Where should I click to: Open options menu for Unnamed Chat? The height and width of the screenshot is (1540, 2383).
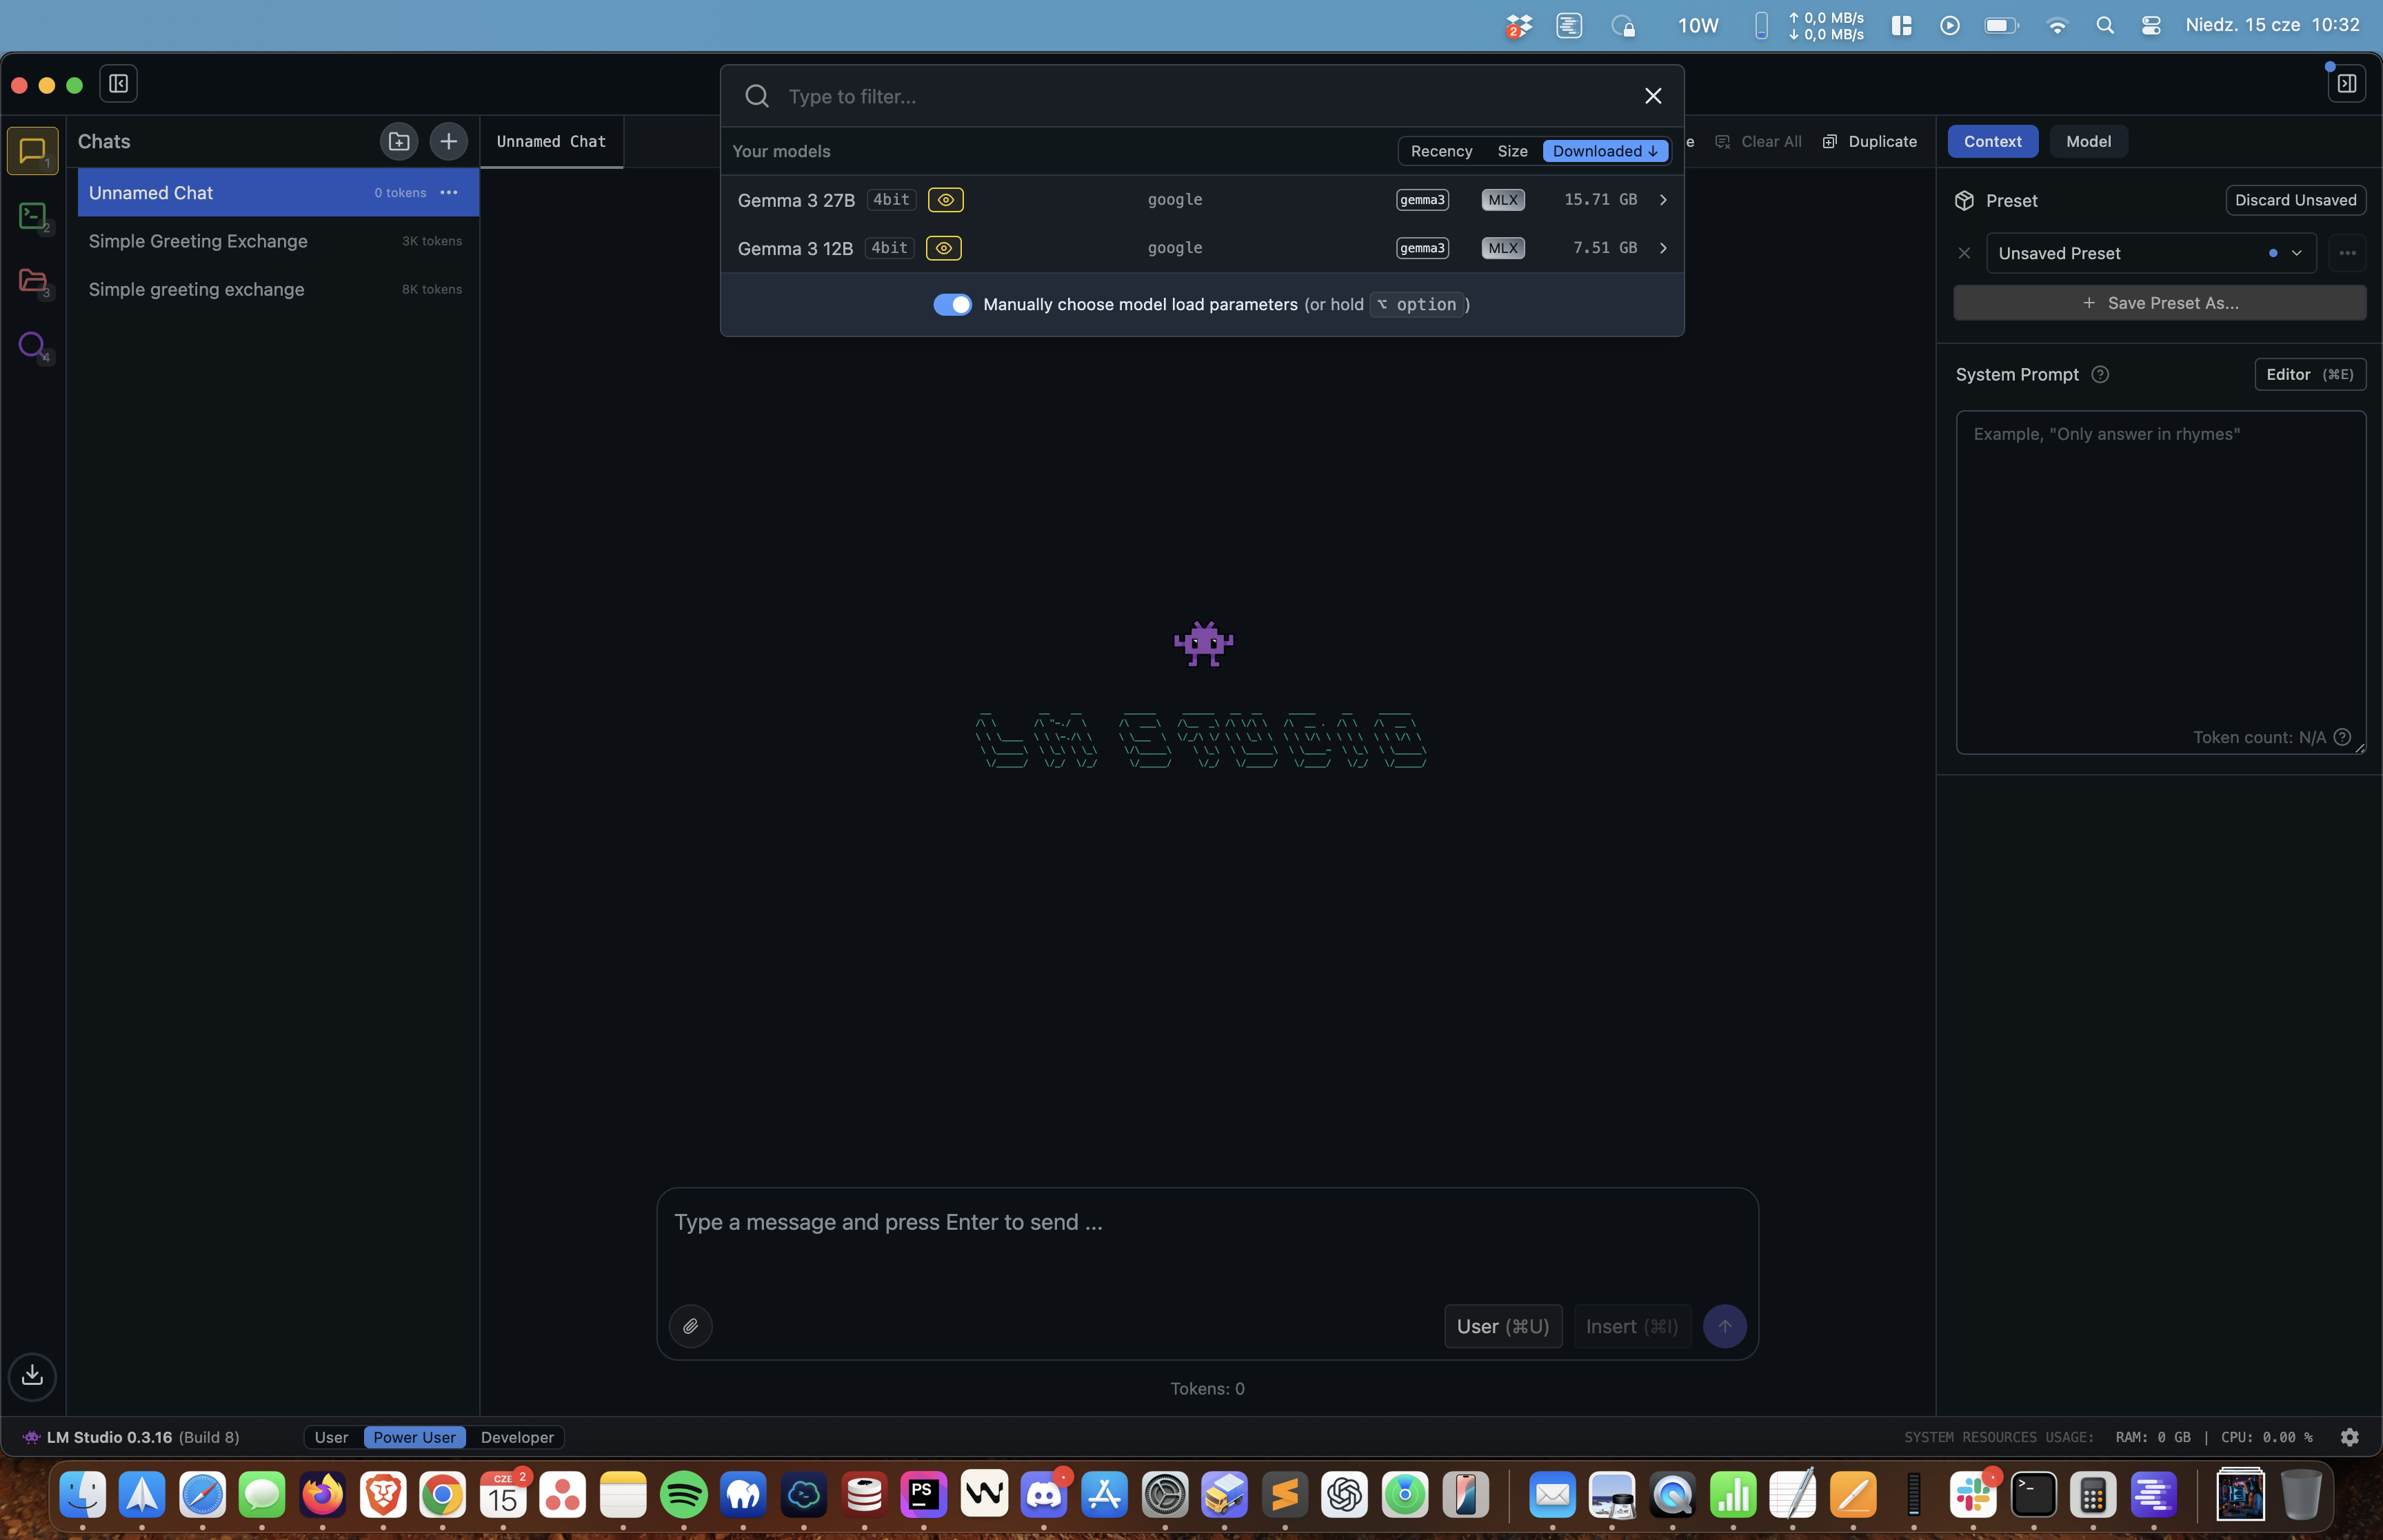[x=449, y=192]
